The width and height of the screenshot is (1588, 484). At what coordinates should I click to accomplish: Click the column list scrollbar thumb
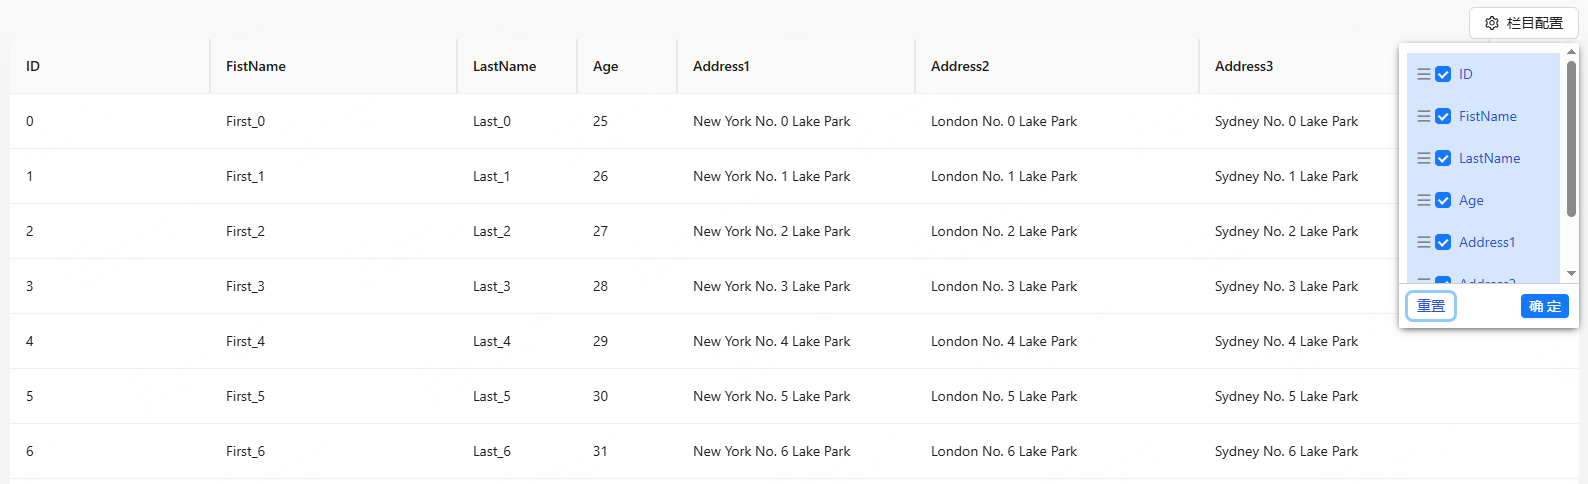(1571, 138)
